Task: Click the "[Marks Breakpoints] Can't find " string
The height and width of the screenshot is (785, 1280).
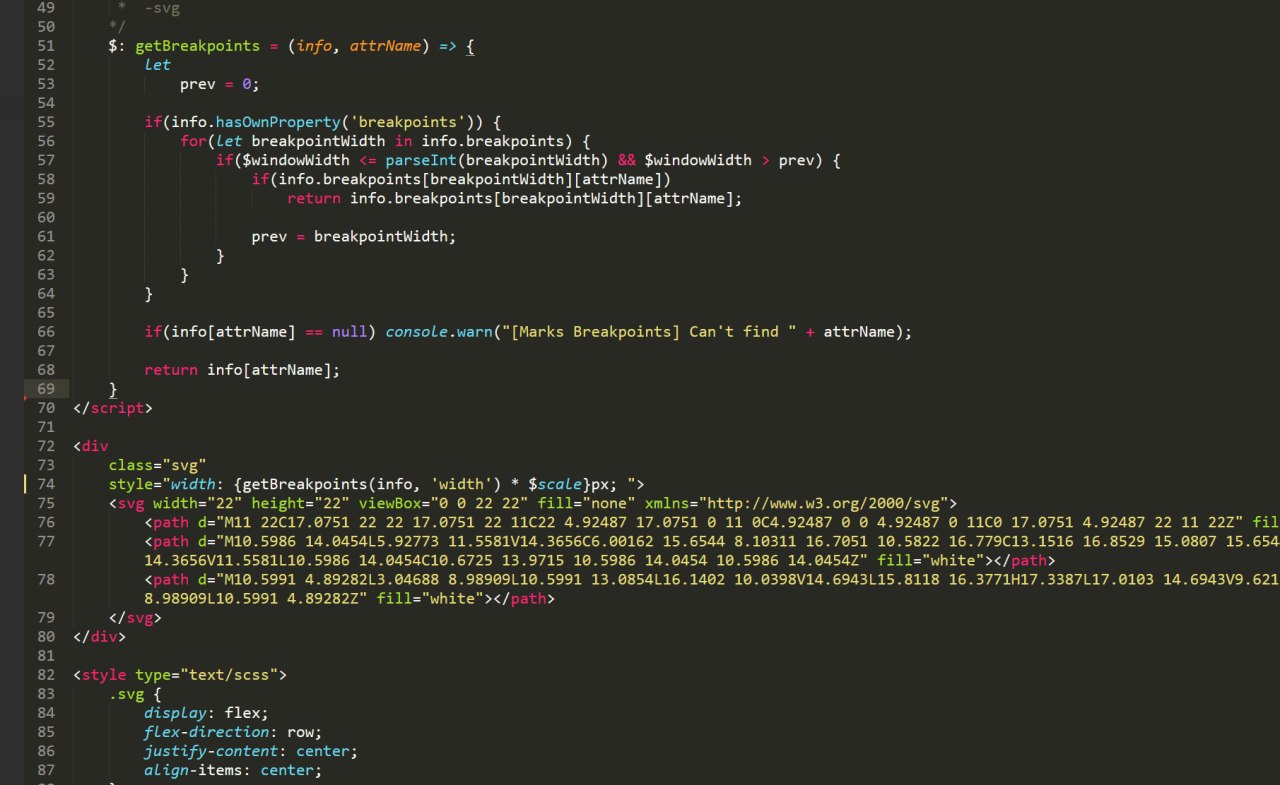Action: coord(649,331)
